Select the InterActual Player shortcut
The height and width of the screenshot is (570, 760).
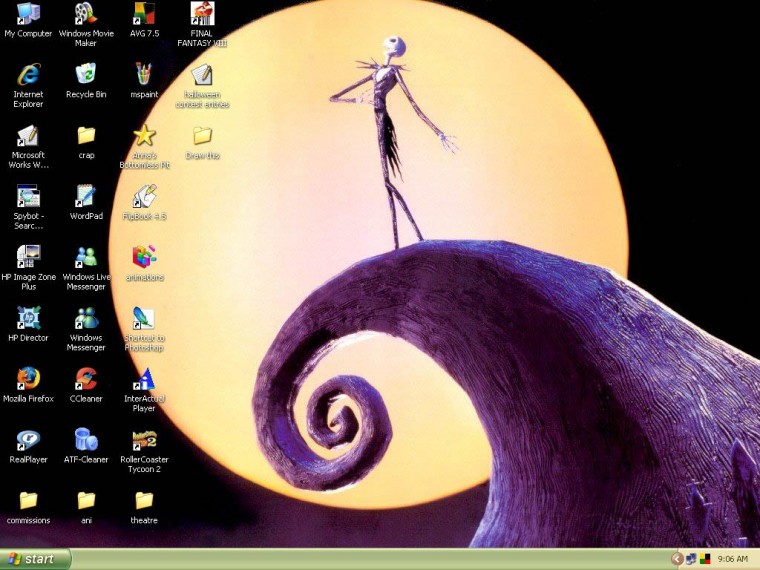click(144, 380)
